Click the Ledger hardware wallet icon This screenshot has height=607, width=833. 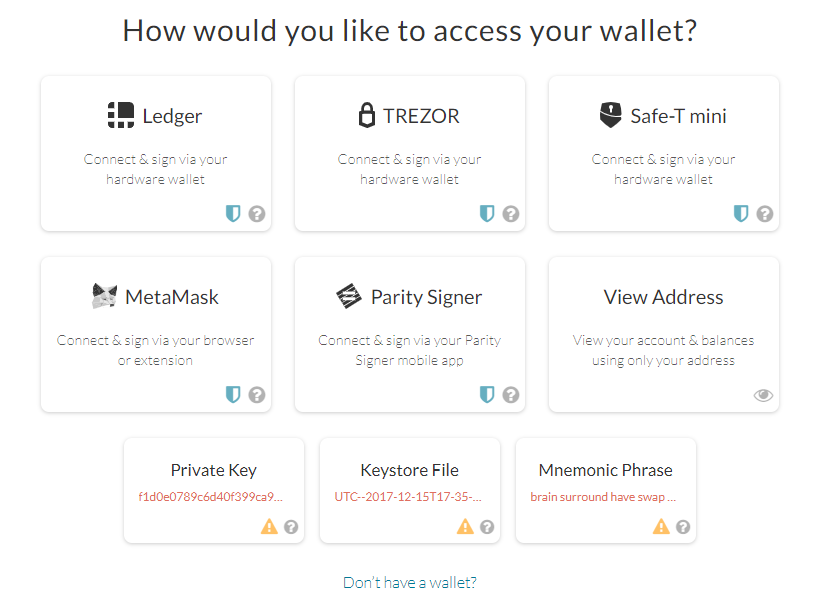[x=120, y=114]
